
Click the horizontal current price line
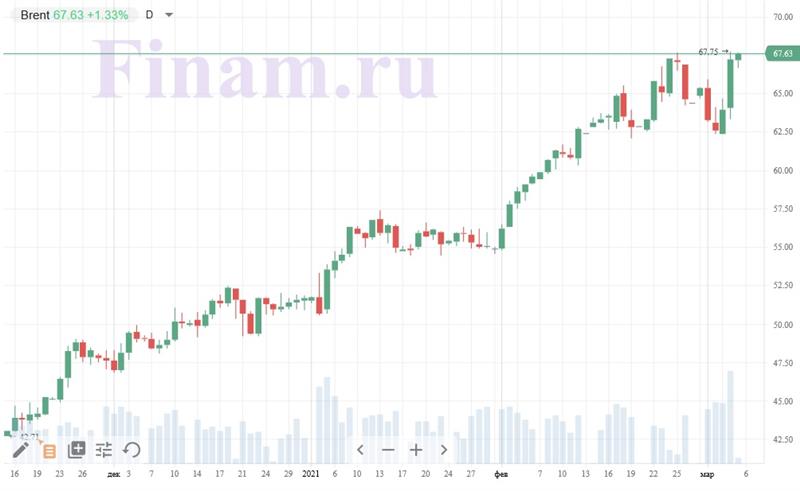383,53
